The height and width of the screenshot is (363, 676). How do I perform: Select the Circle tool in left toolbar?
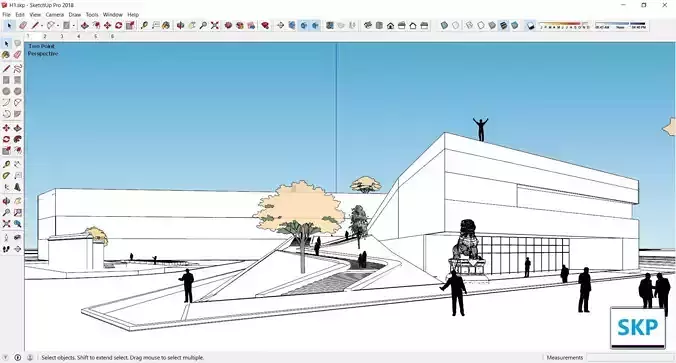click(6, 91)
